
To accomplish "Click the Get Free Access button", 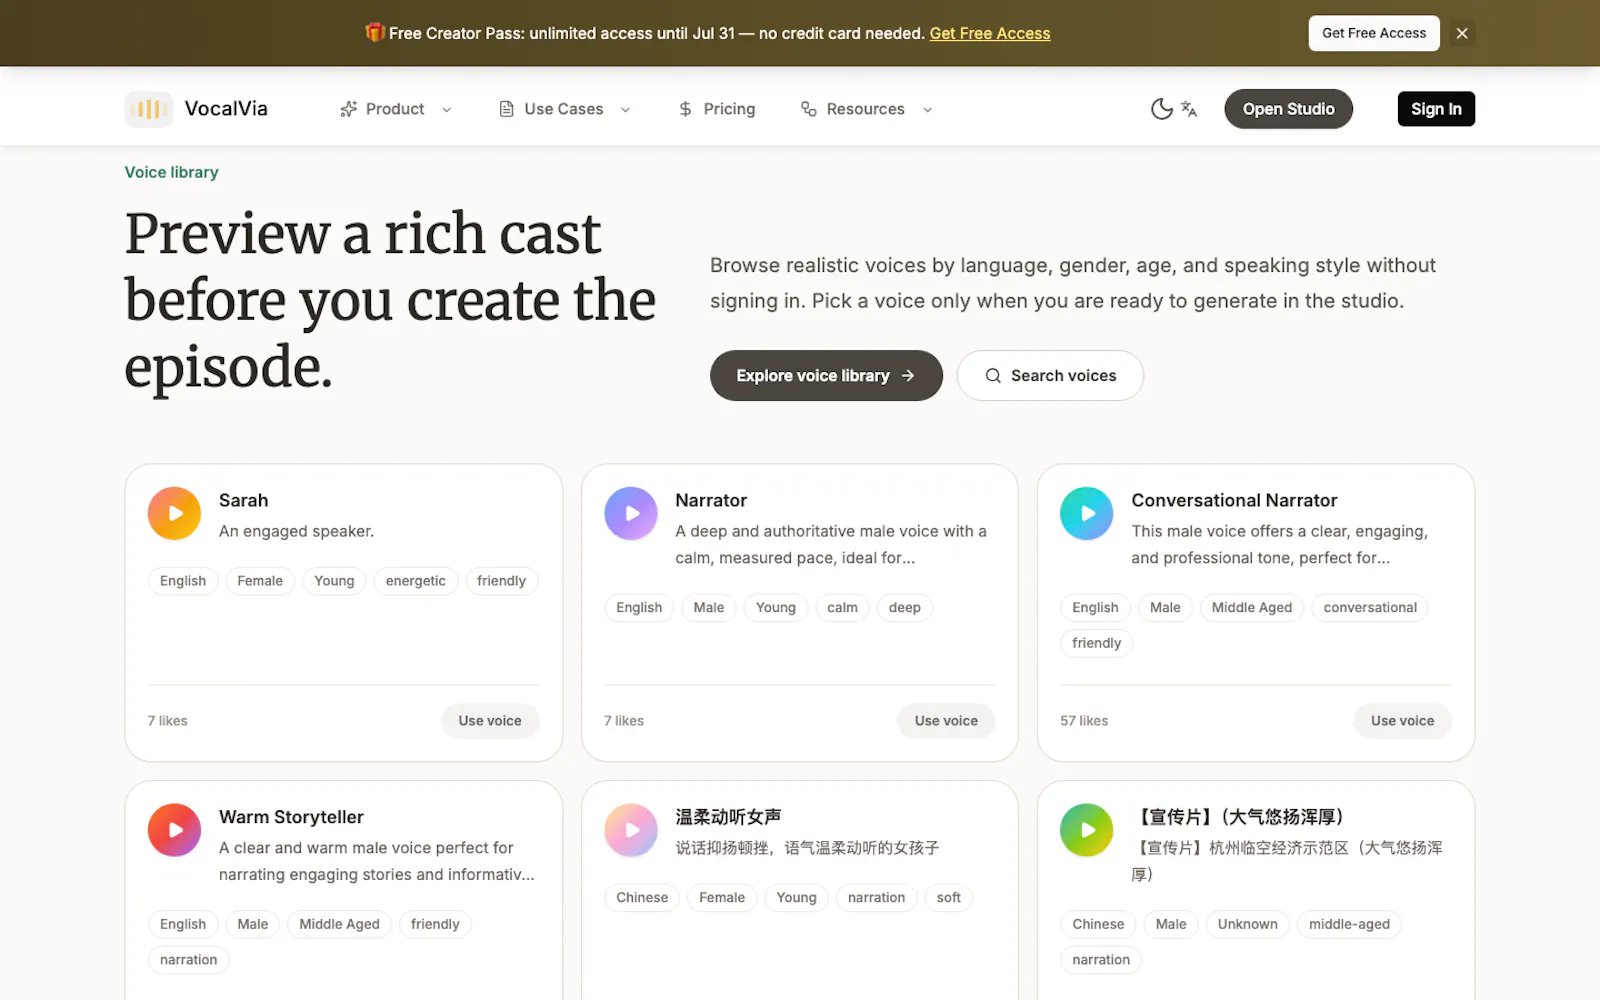I will pos(1374,33).
